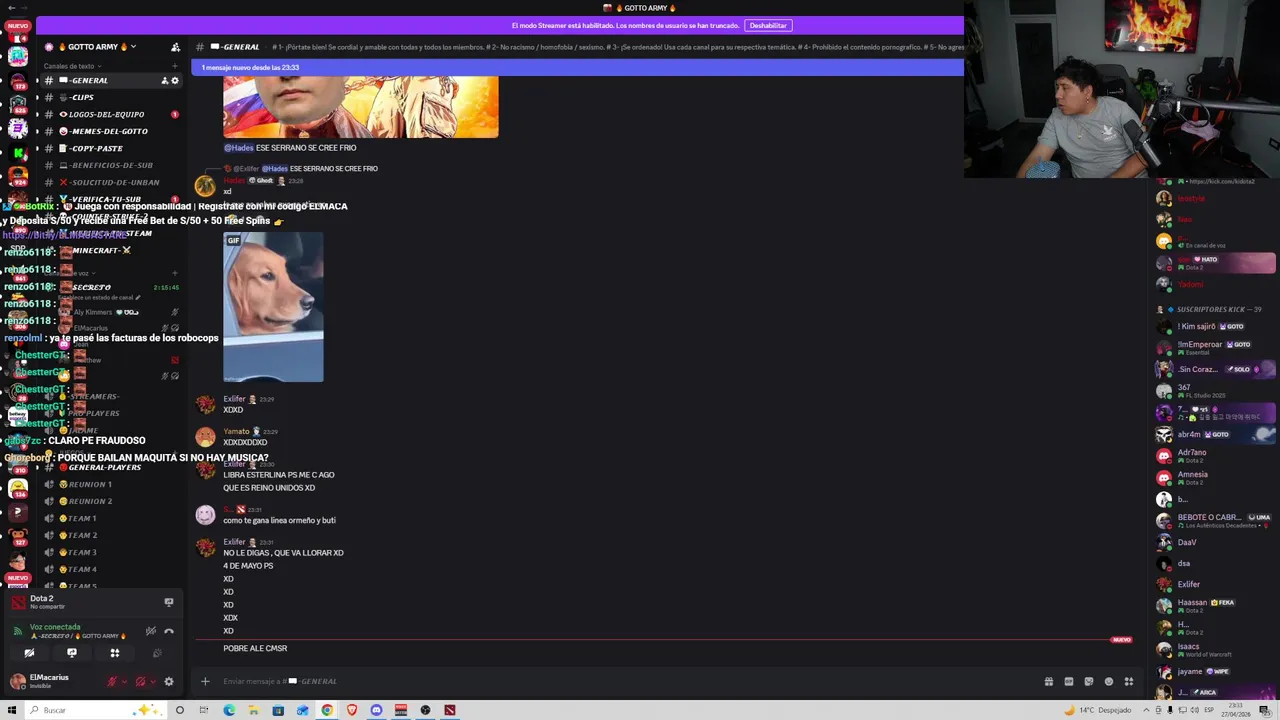Toggle camera on in voice panel

click(x=29, y=653)
